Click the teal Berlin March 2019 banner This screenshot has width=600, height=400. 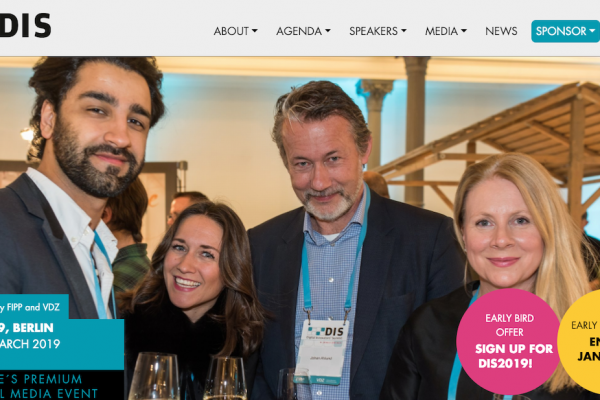pos(62,344)
